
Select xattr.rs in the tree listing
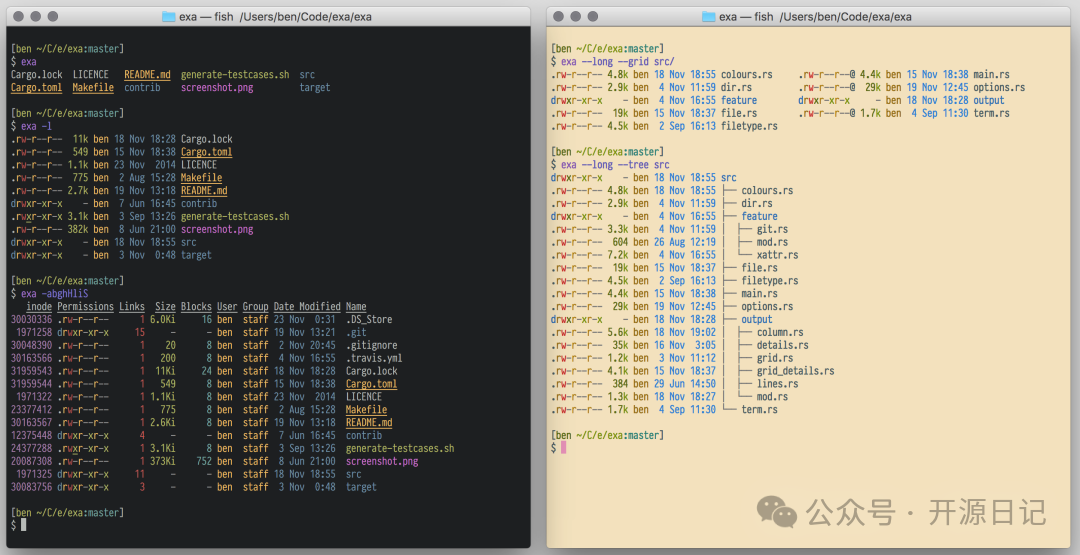point(775,255)
